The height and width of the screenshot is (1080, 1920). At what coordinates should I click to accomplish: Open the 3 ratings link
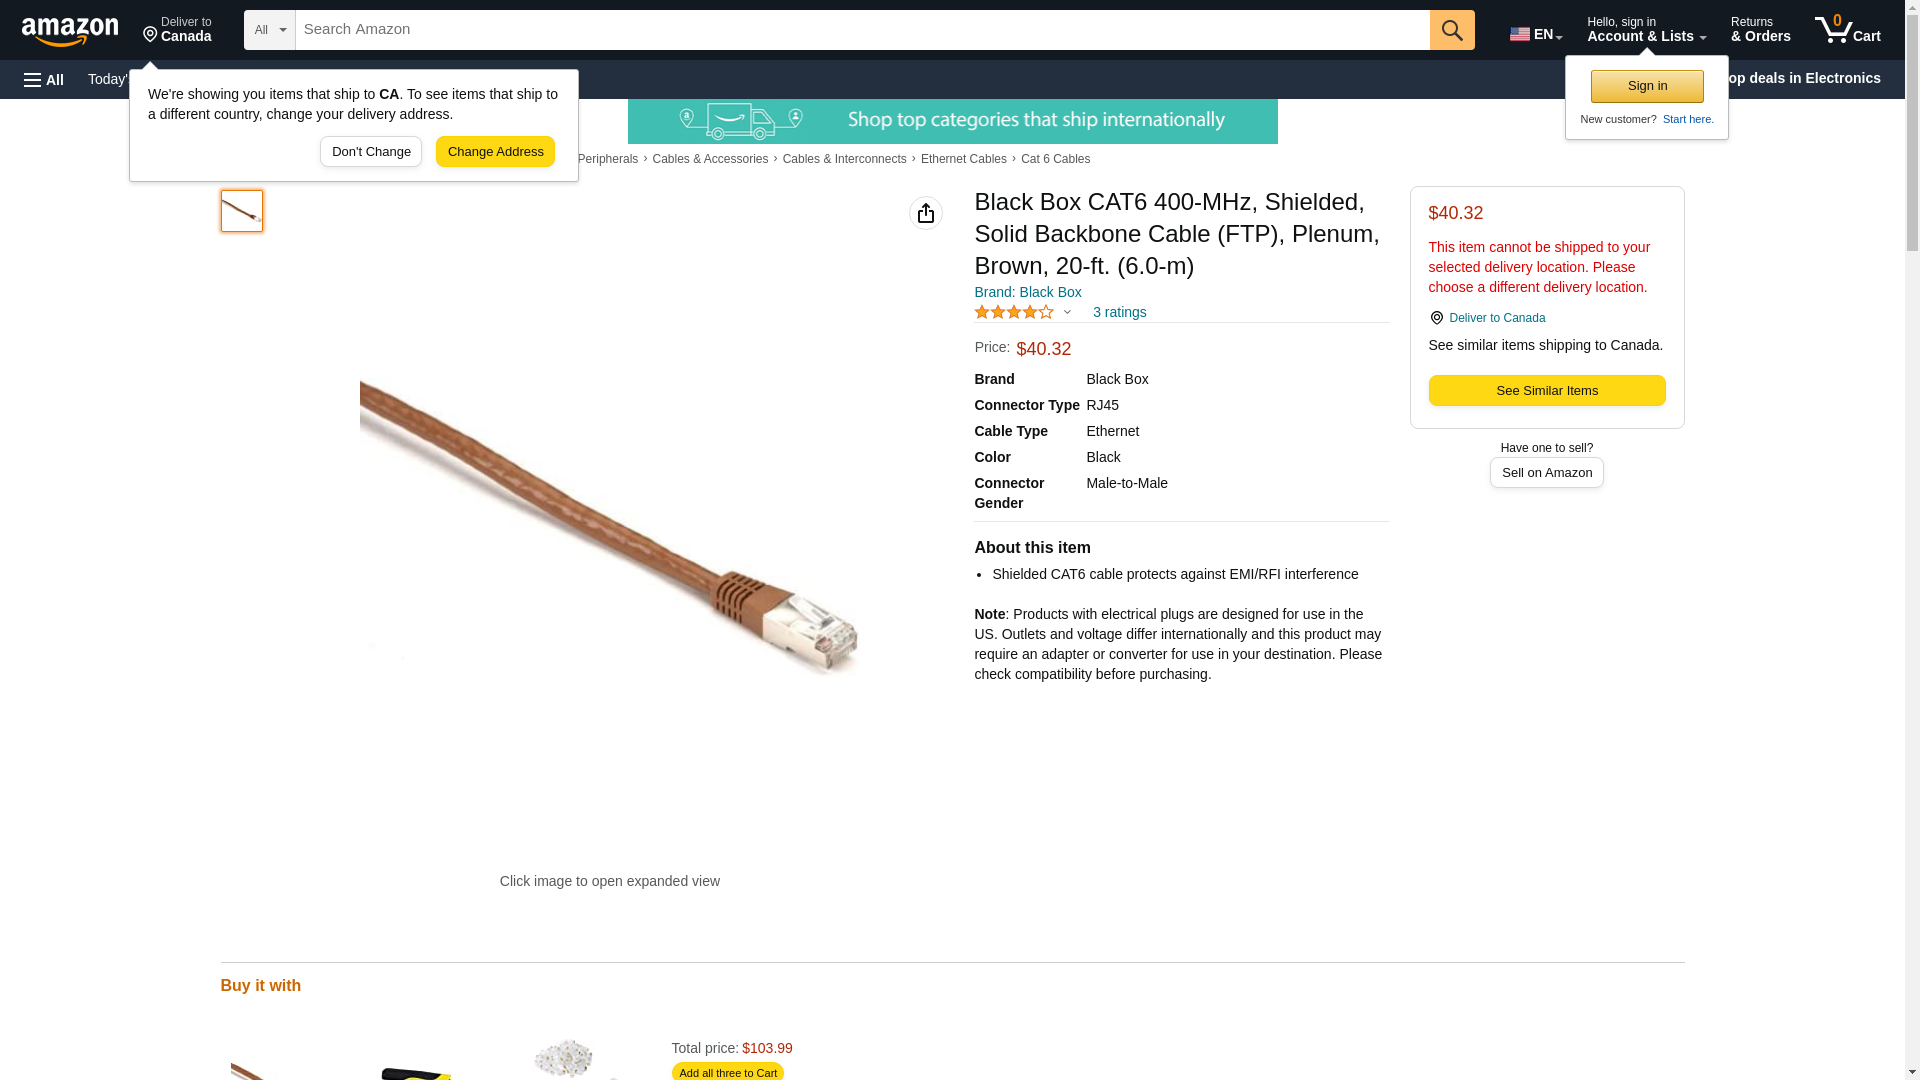pyautogui.click(x=1119, y=312)
